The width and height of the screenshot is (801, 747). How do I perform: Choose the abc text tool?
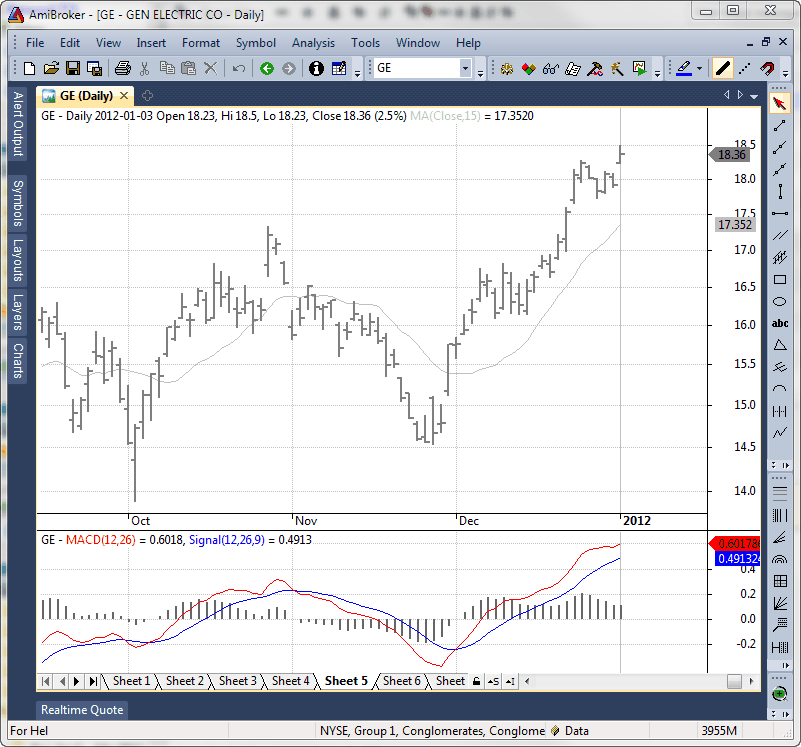tap(780, 323)
